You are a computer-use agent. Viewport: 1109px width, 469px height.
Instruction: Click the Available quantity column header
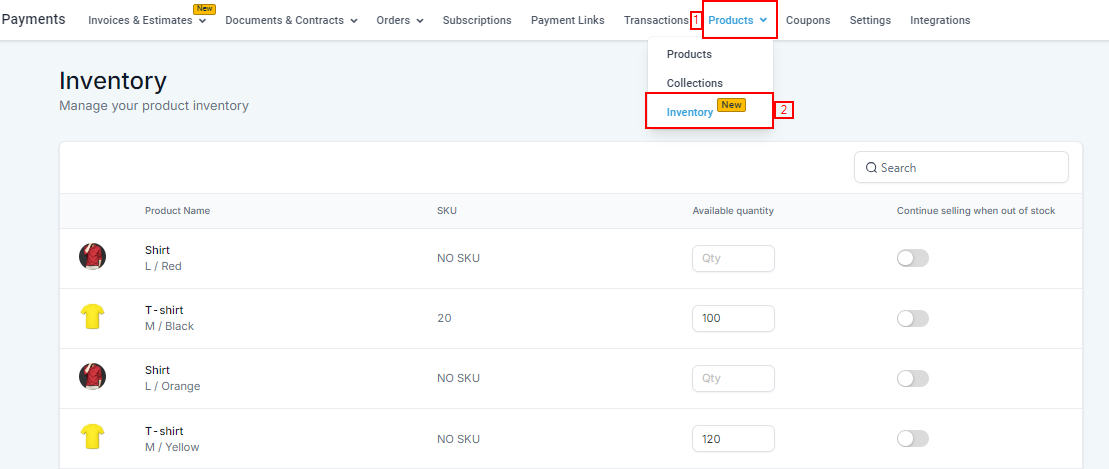click(x=733, y=211)
